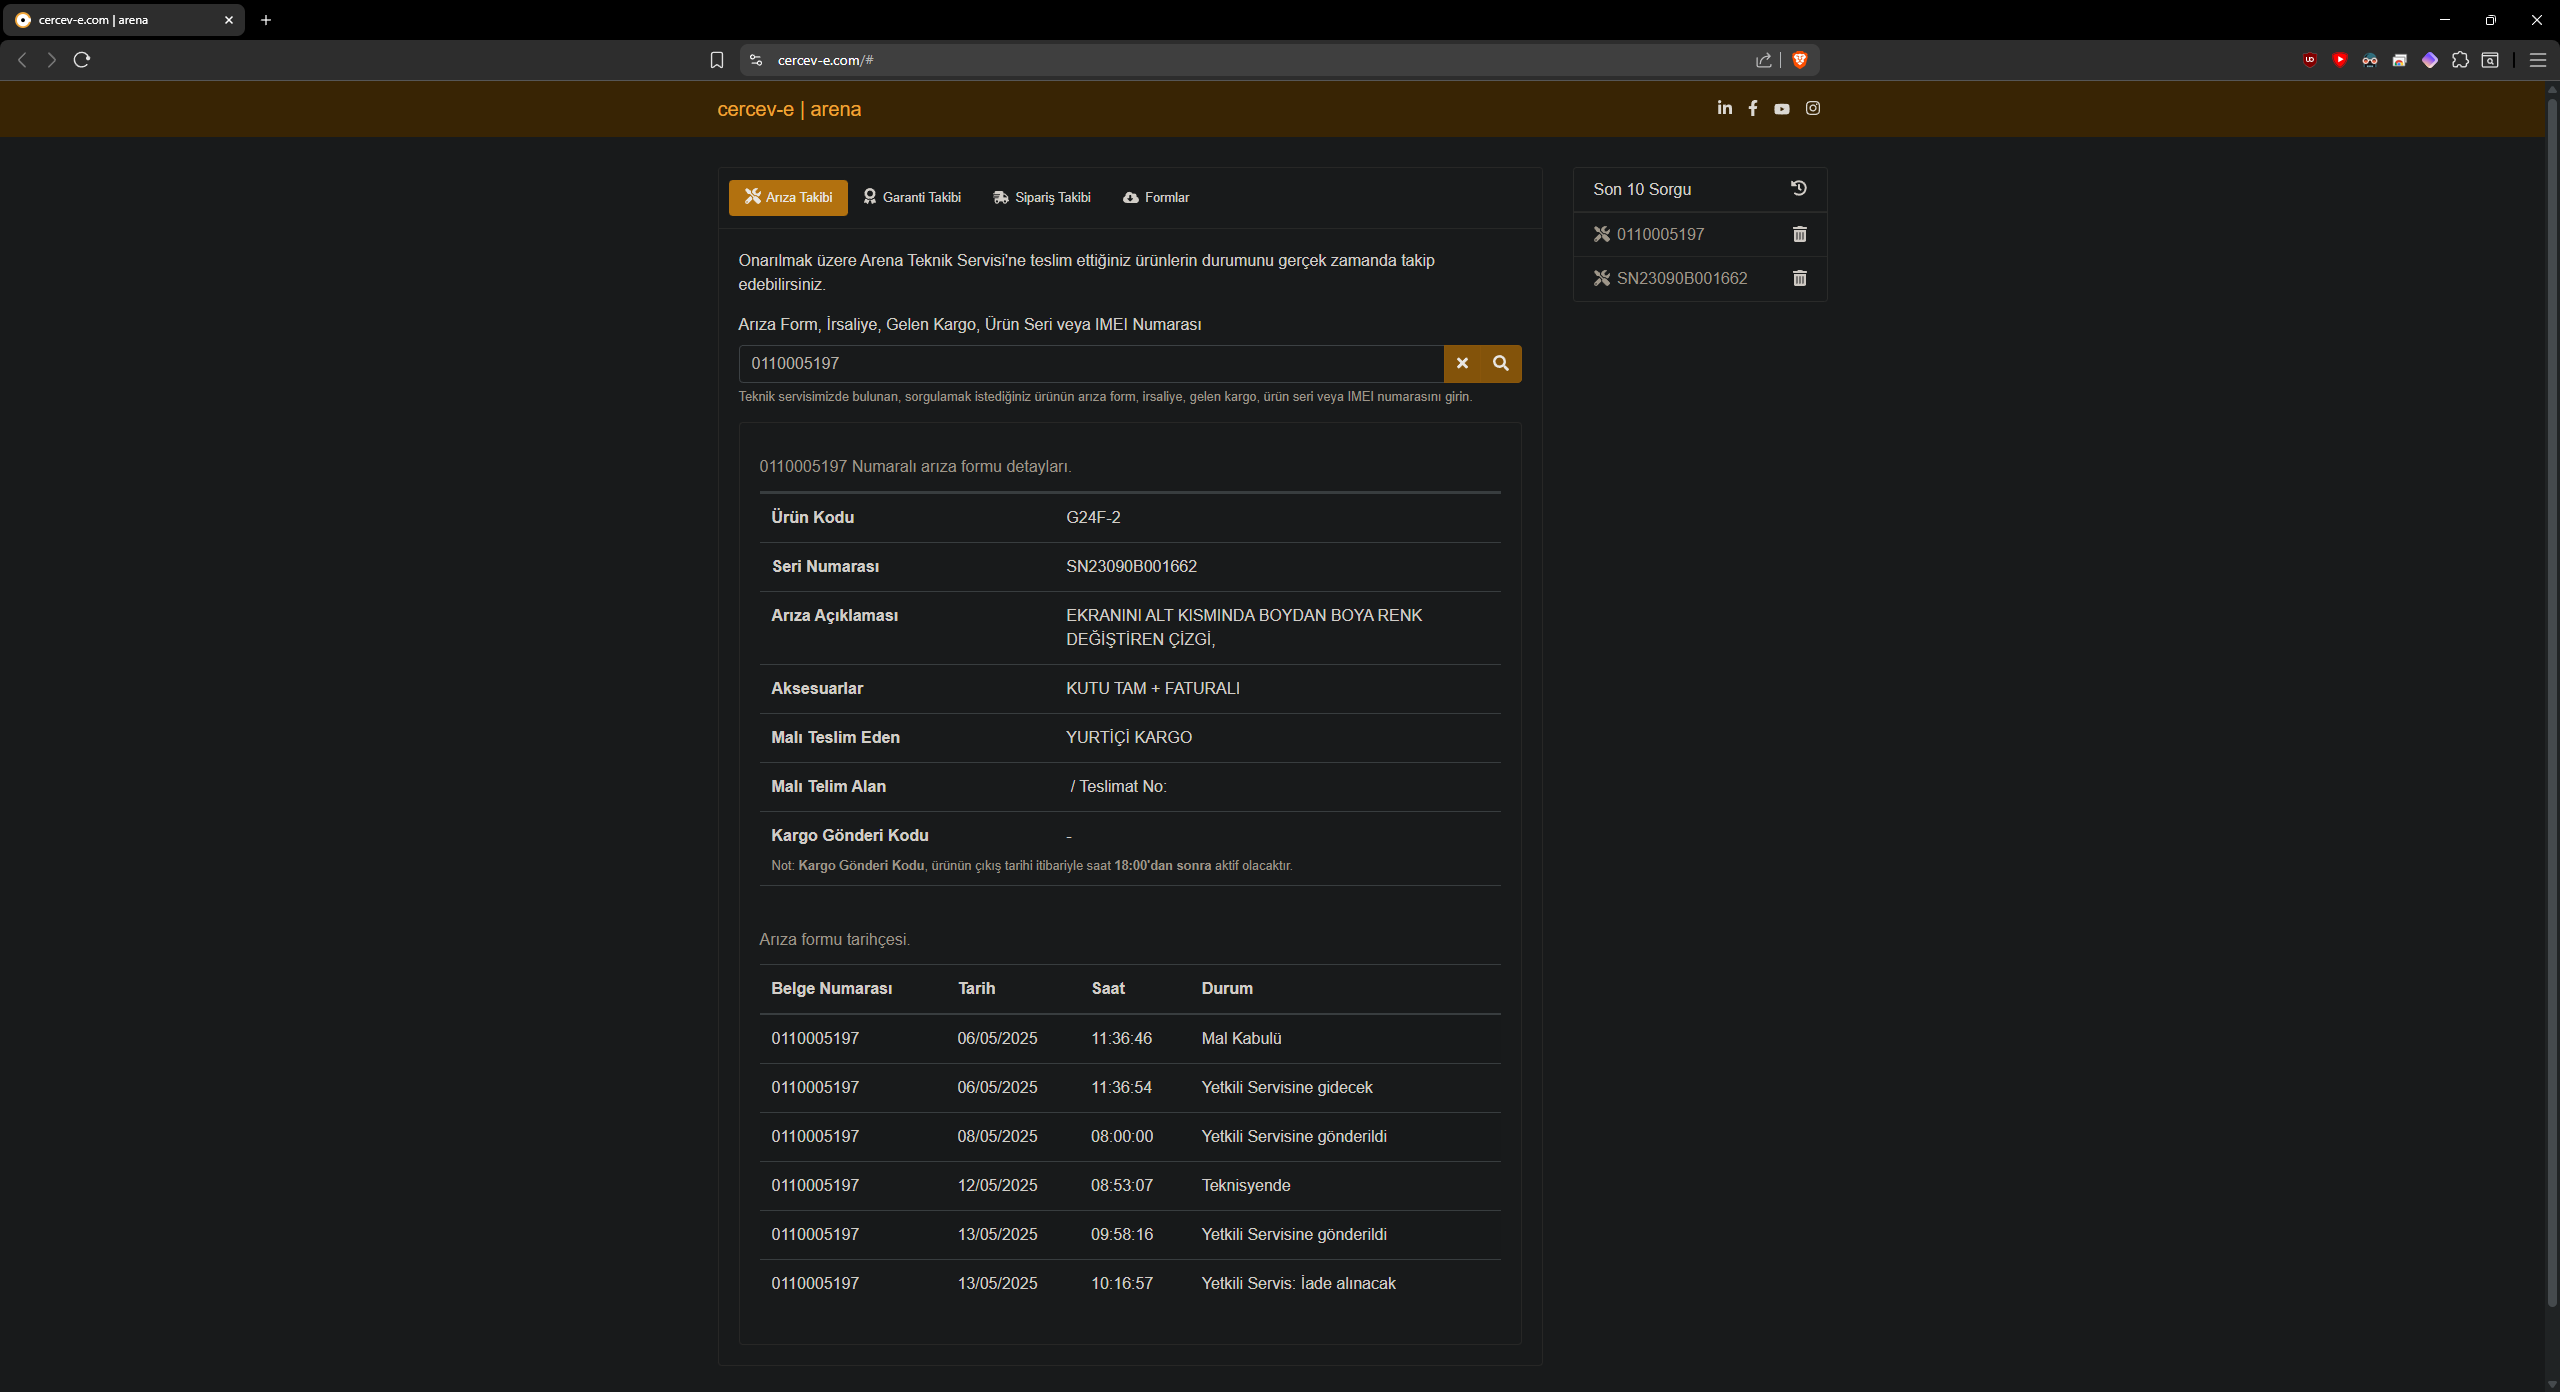Click the Mal Kabulü status row
The width and height of the screenshot is (2560, 1392).
pos(1130,1038)
